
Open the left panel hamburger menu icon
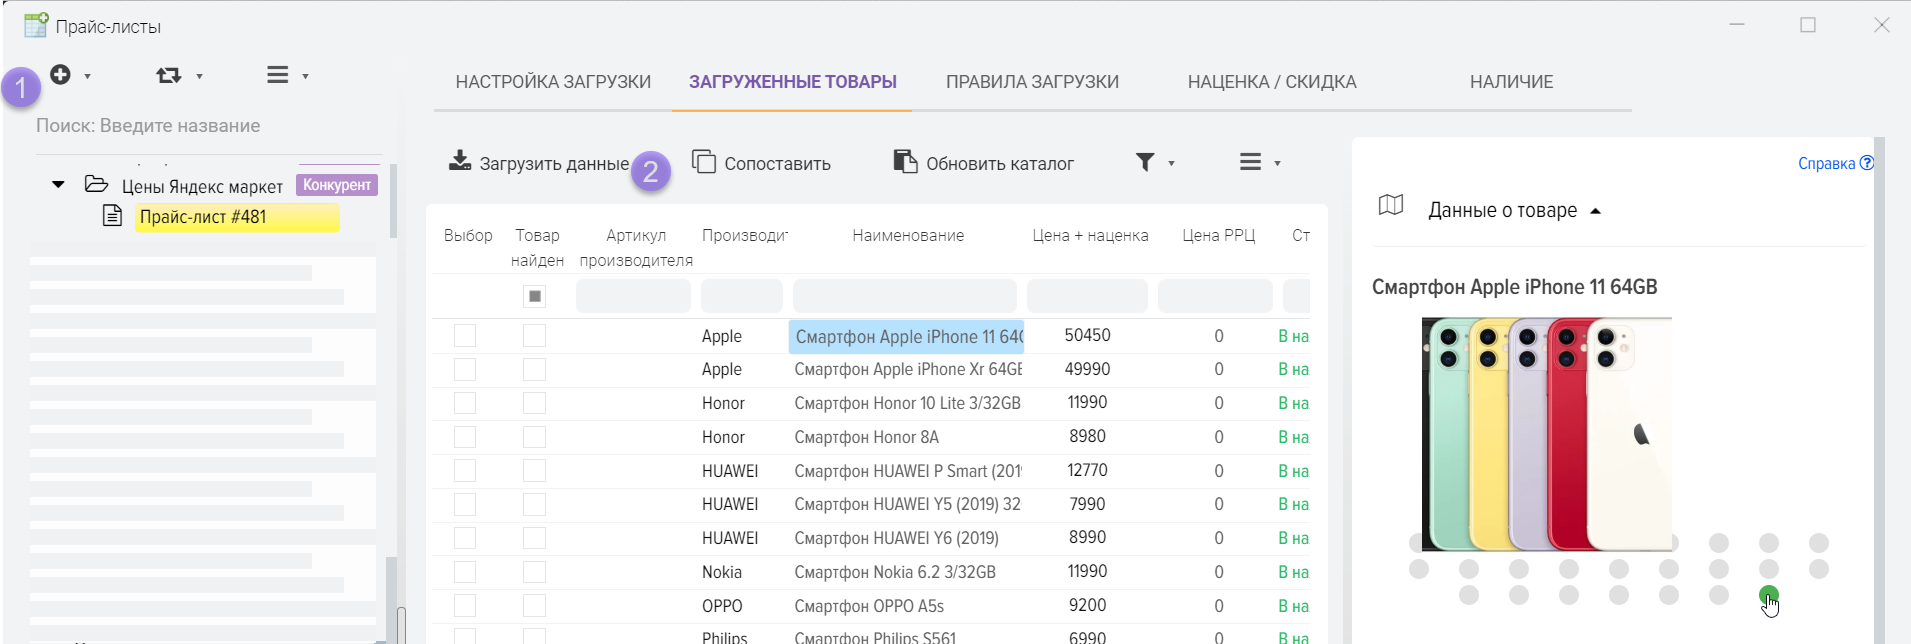[x=277, y=75]
